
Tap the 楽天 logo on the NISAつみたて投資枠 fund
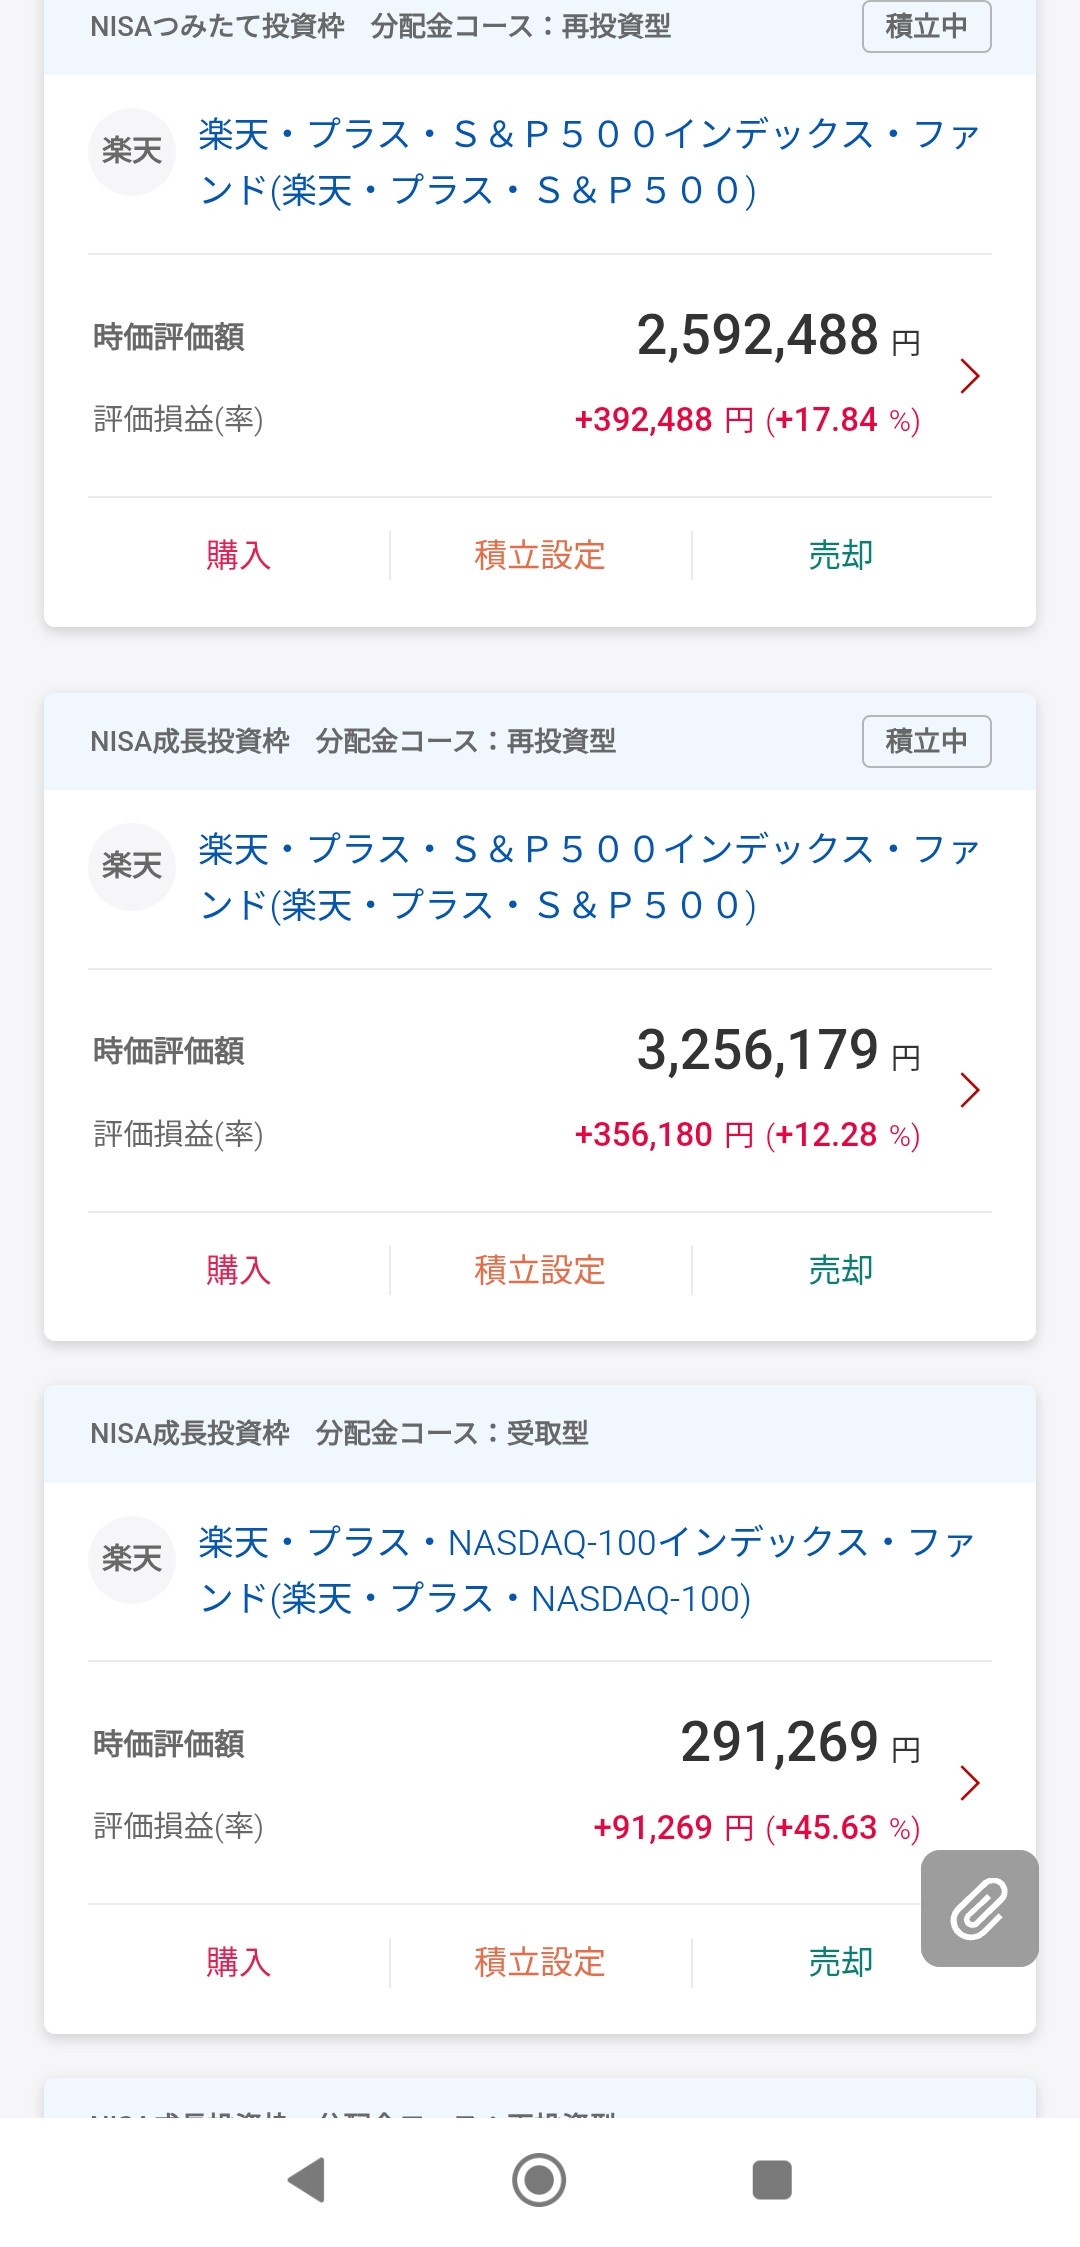(x=132, y=152)
